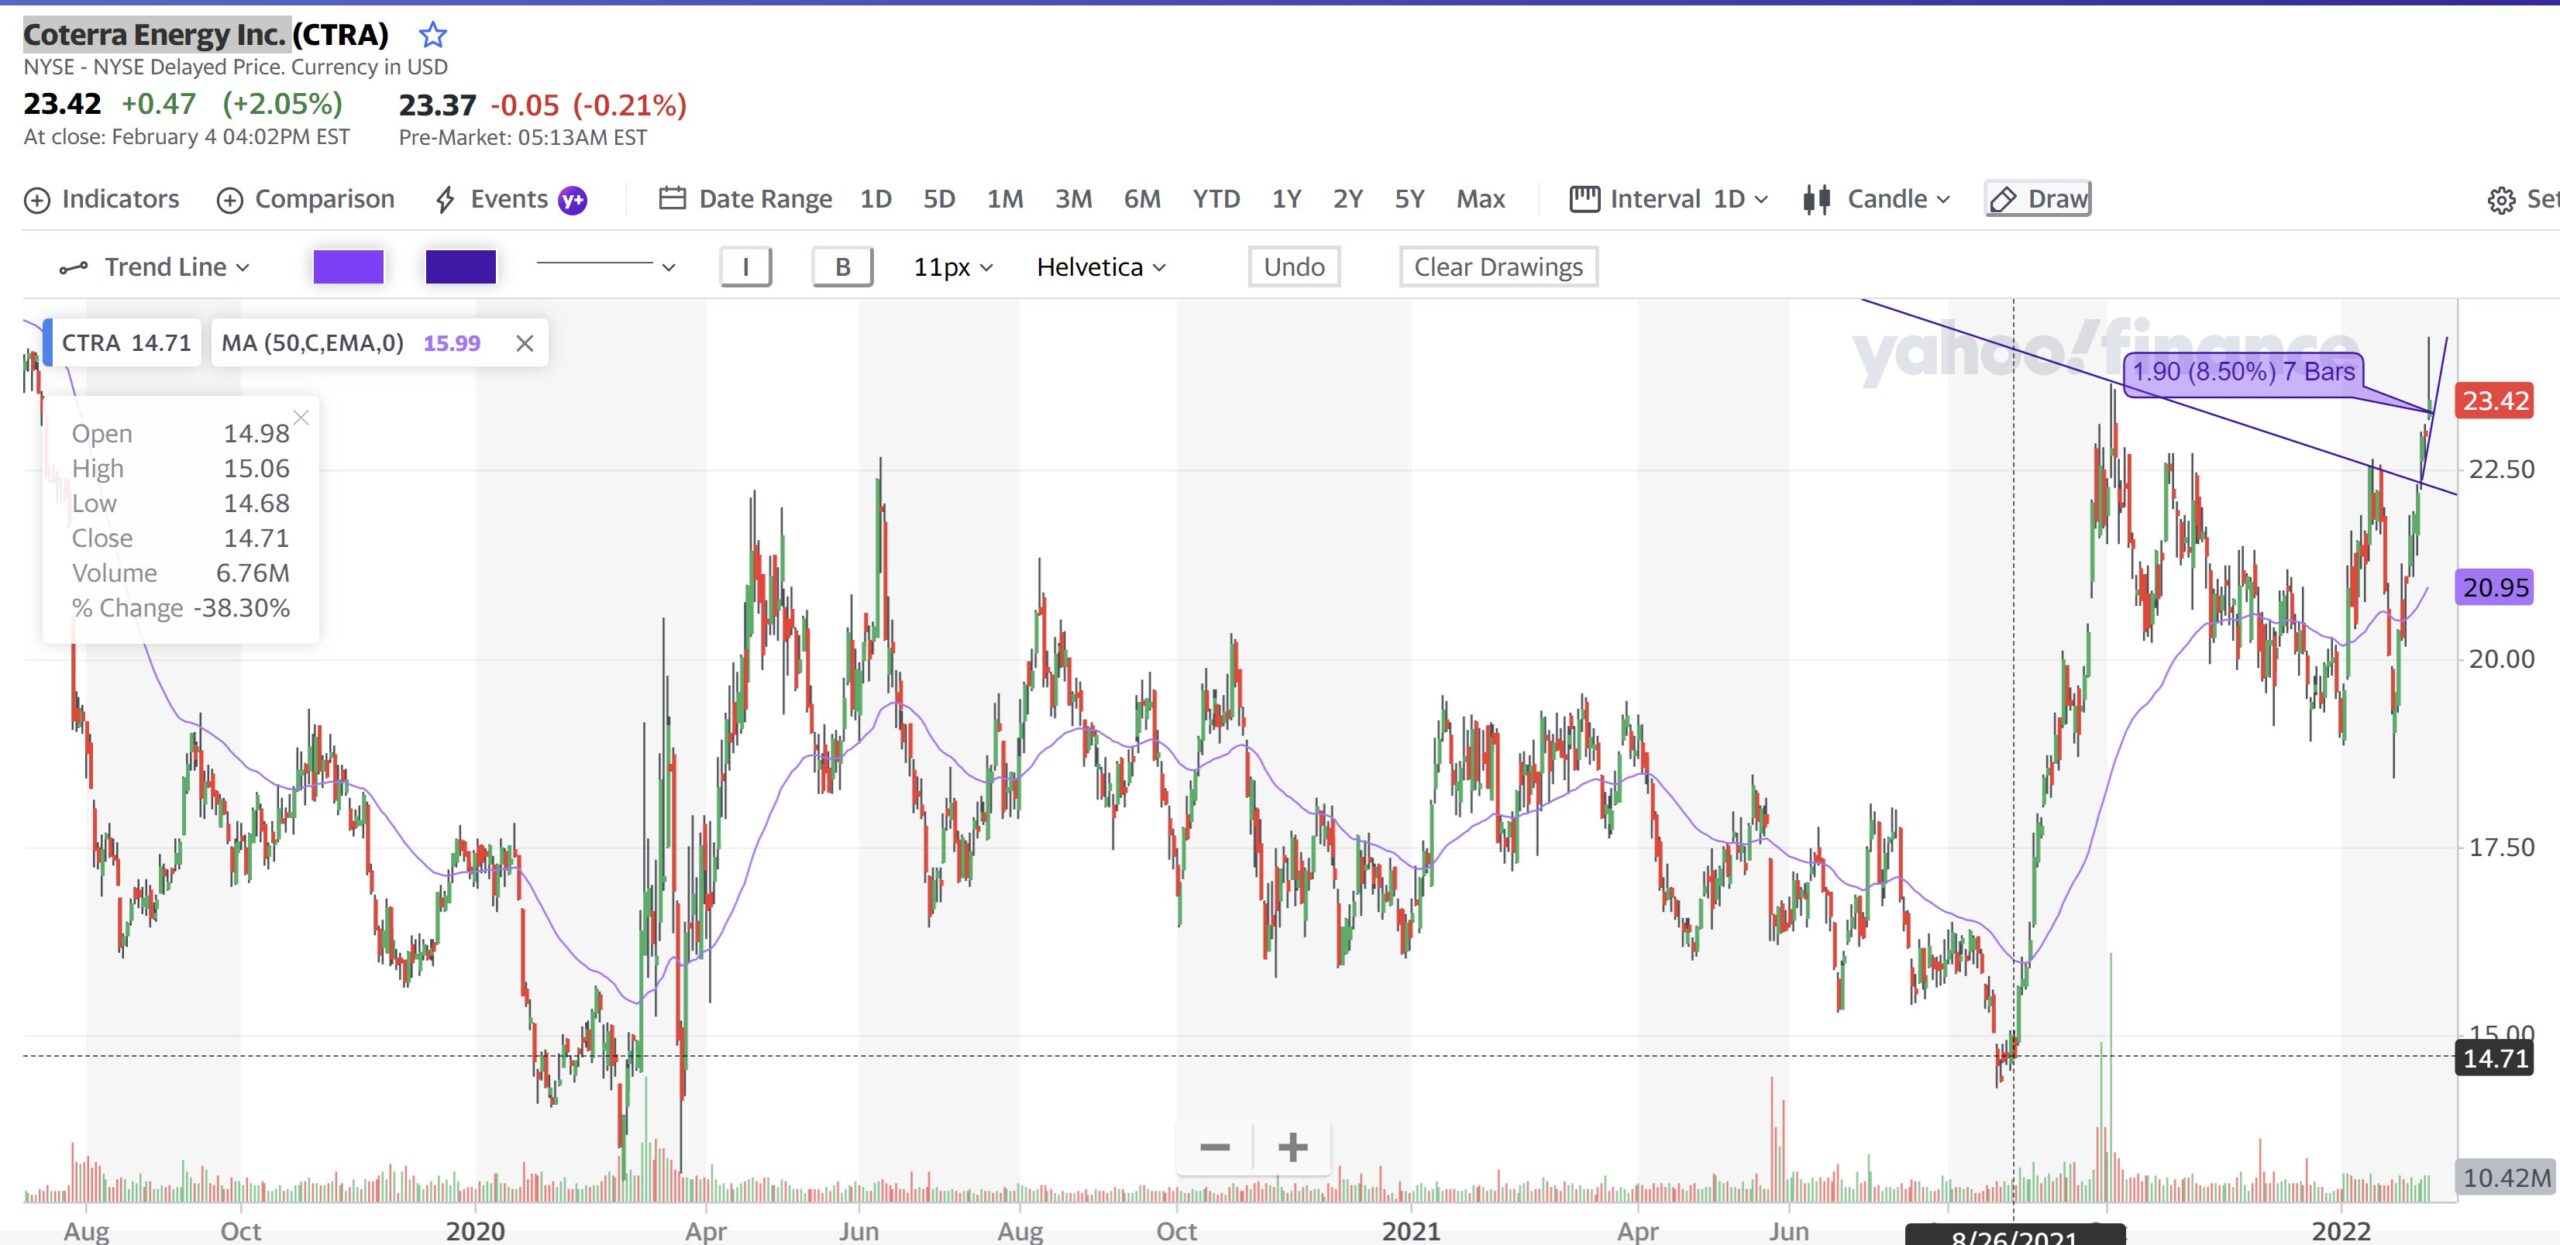Viewport: 2560px width, 1245px height.
Task: Click the Yahoo Plus badge next to Events
Action: tap(573, 200)
